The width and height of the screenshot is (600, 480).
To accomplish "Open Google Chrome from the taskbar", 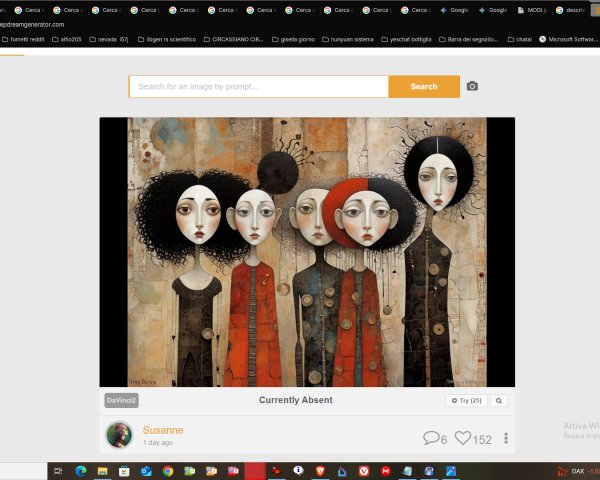I will (168, 471).
